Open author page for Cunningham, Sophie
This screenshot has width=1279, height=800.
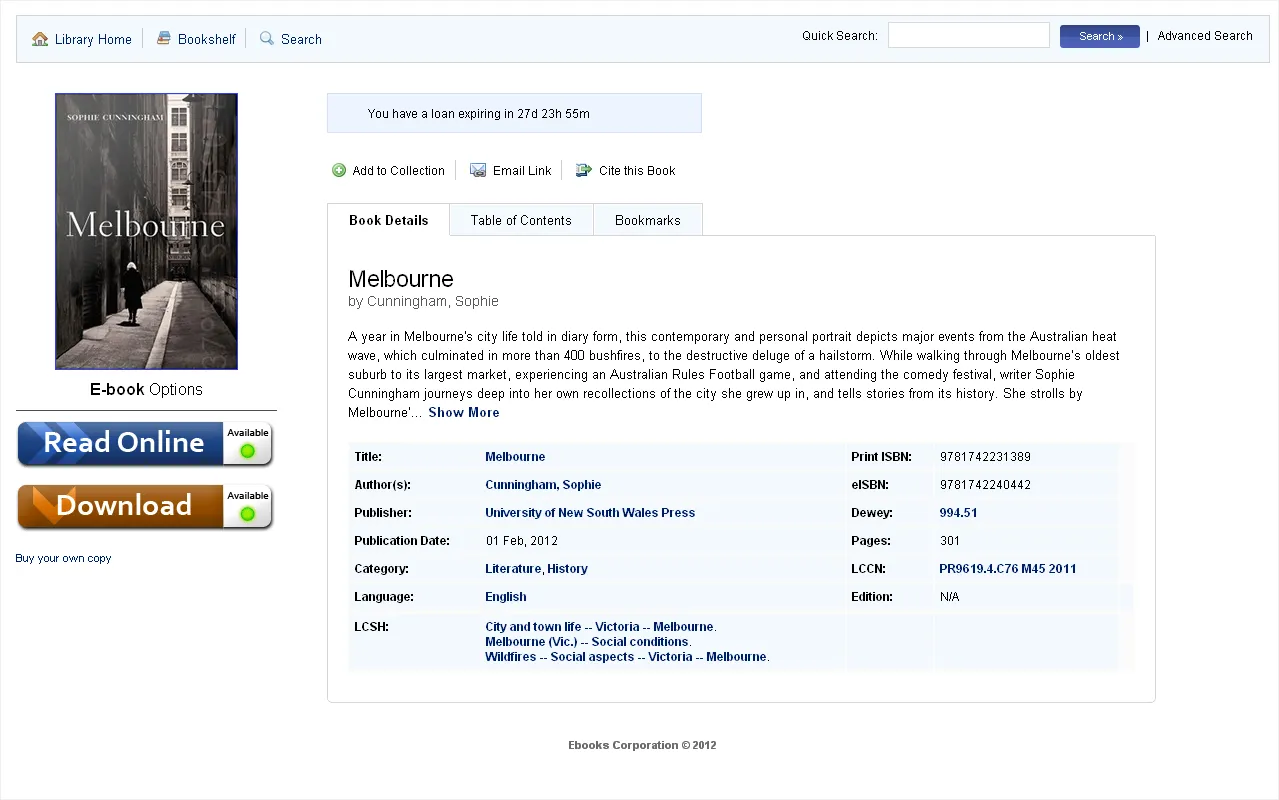[543, 484]
